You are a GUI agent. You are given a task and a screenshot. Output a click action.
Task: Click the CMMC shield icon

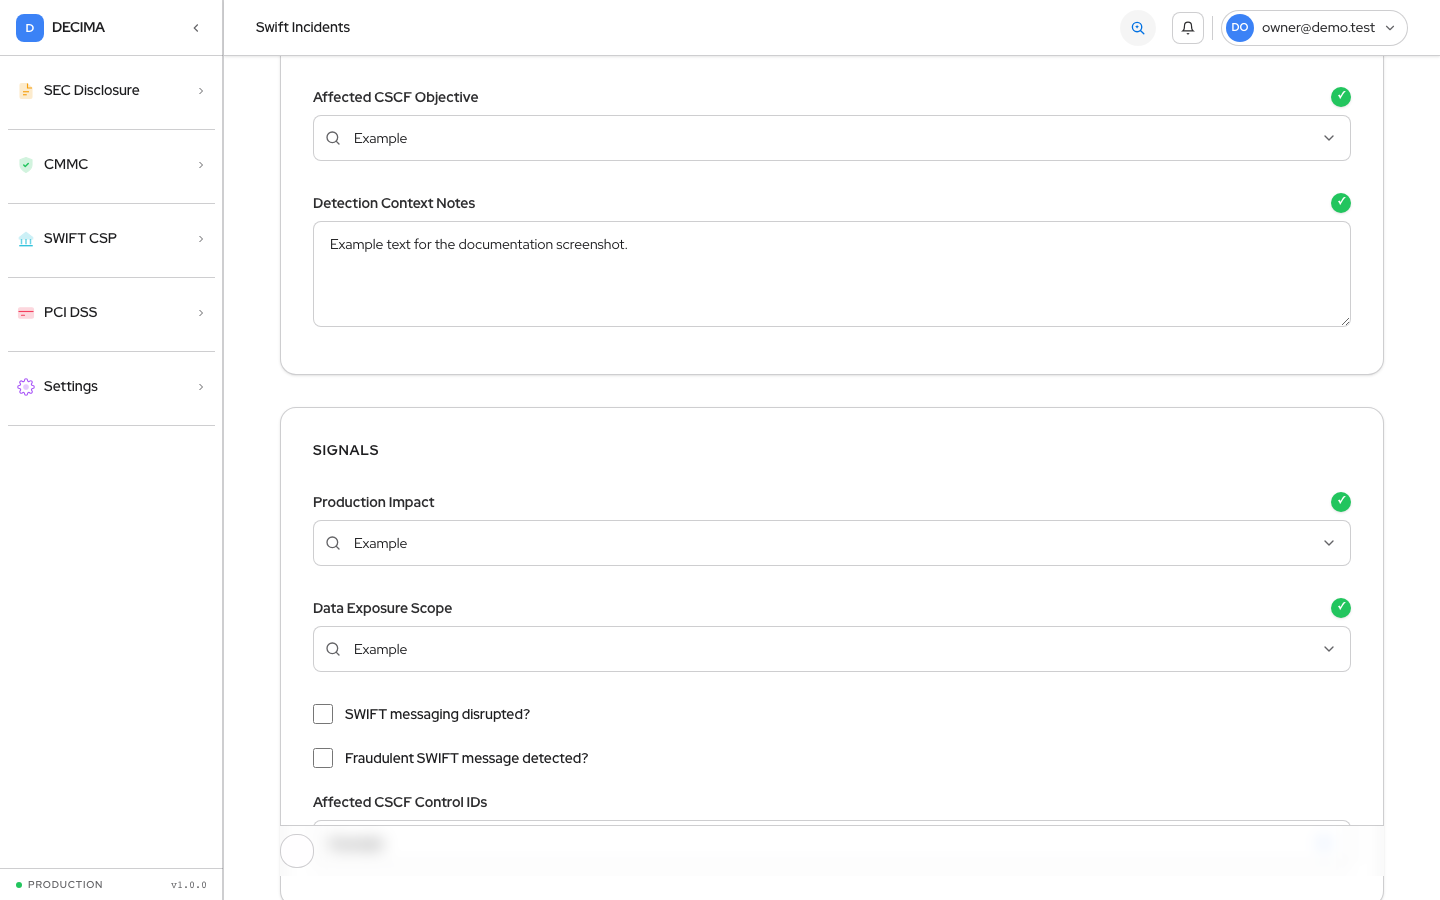[x=26, y=165]
